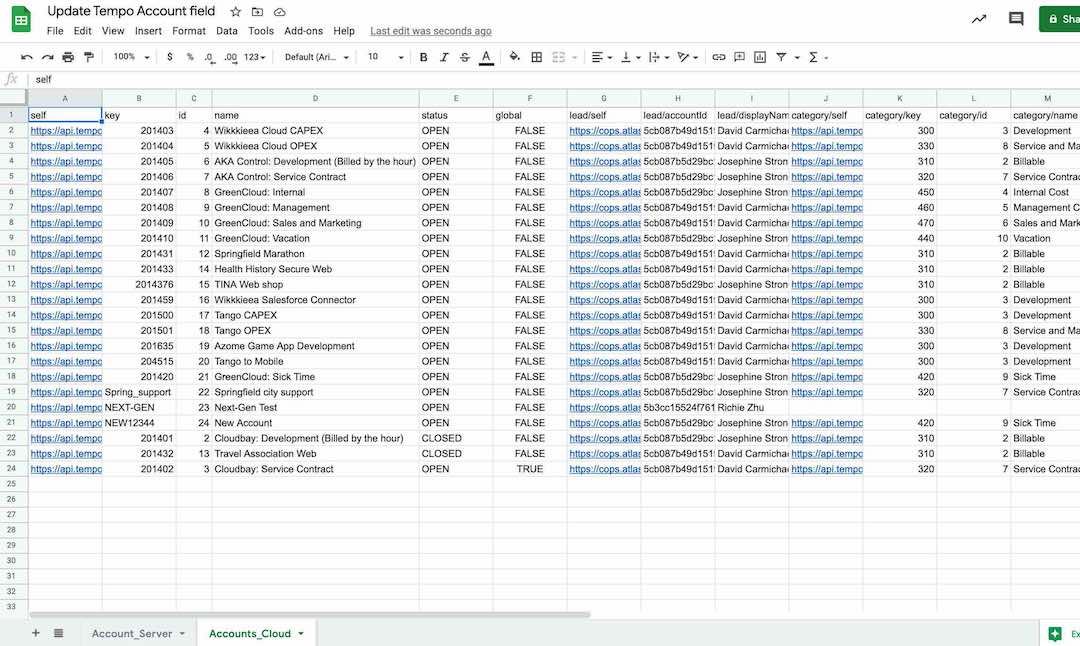The image size is (1080, 646).
Task: Toggle bold formatting
Action: coord(423,57)
